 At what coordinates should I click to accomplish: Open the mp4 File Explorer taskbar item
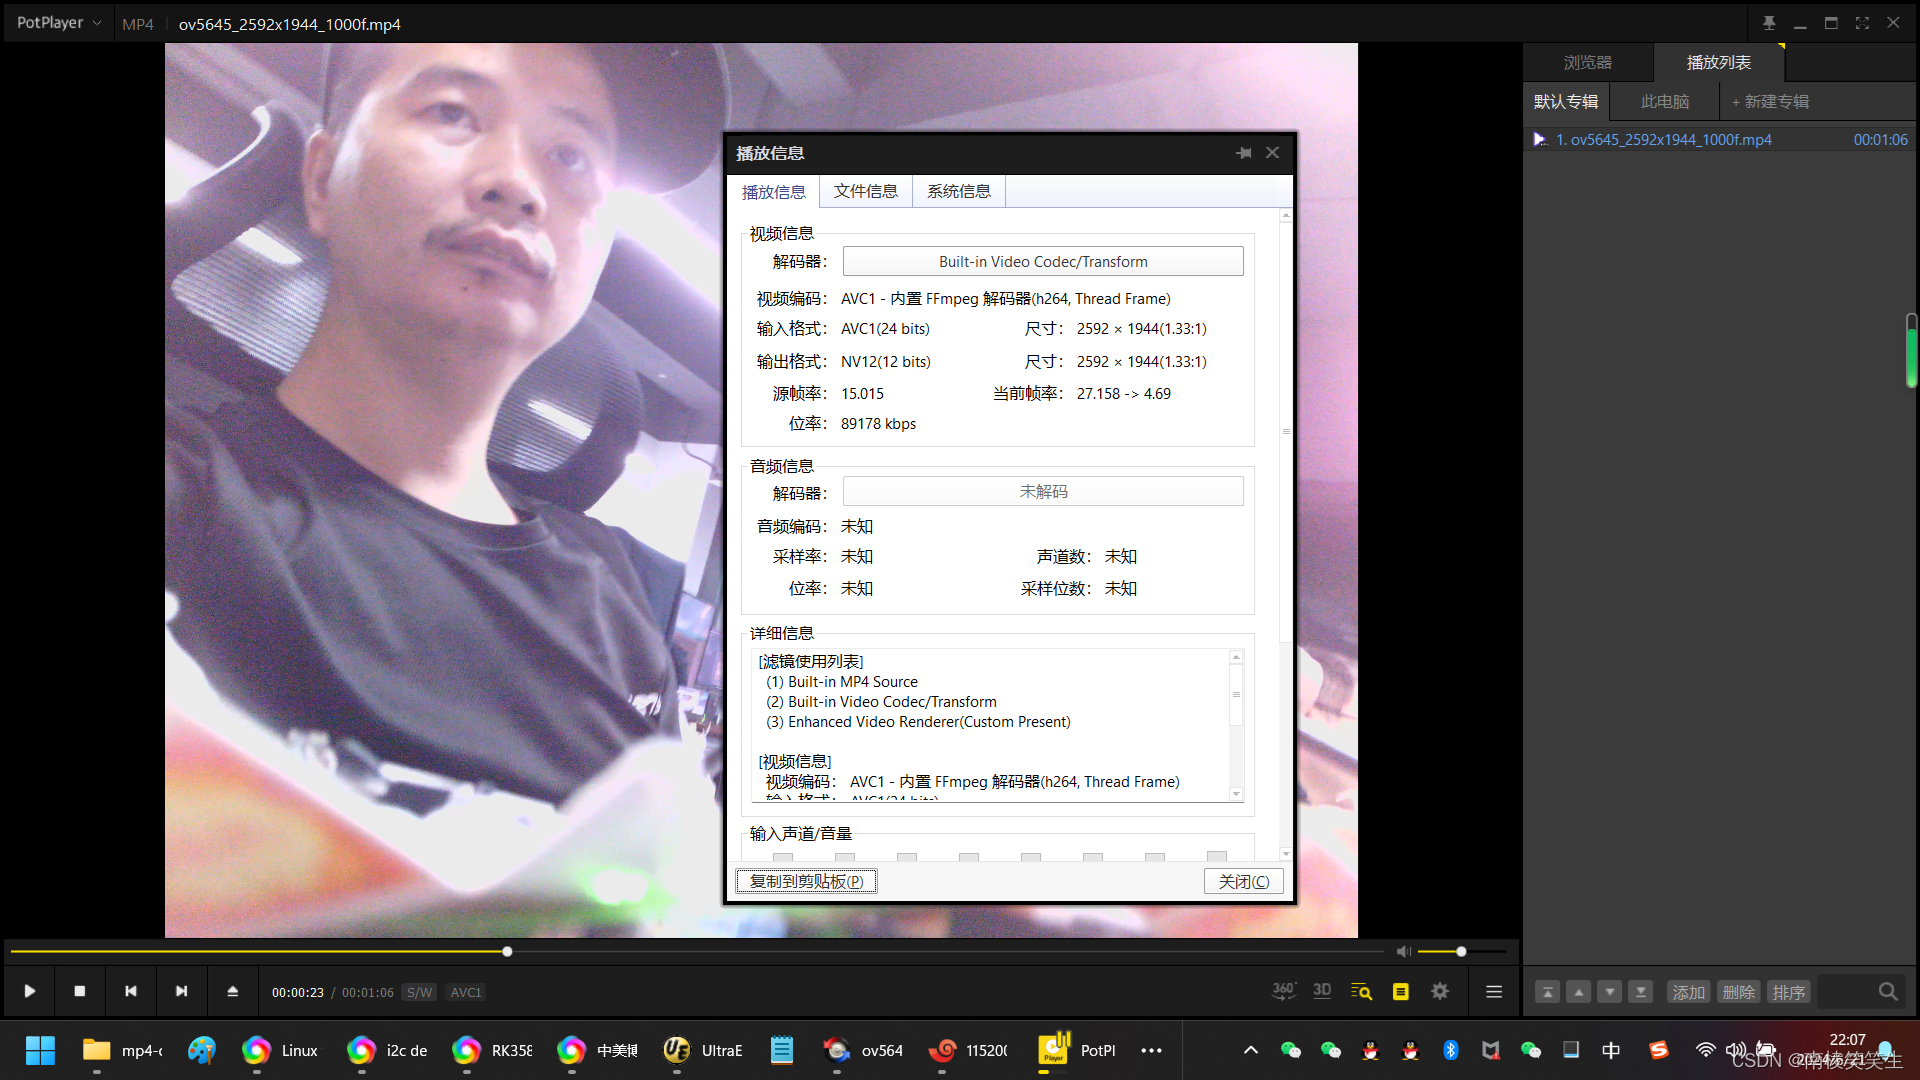pyautogui.click(x=121, y=1050)
